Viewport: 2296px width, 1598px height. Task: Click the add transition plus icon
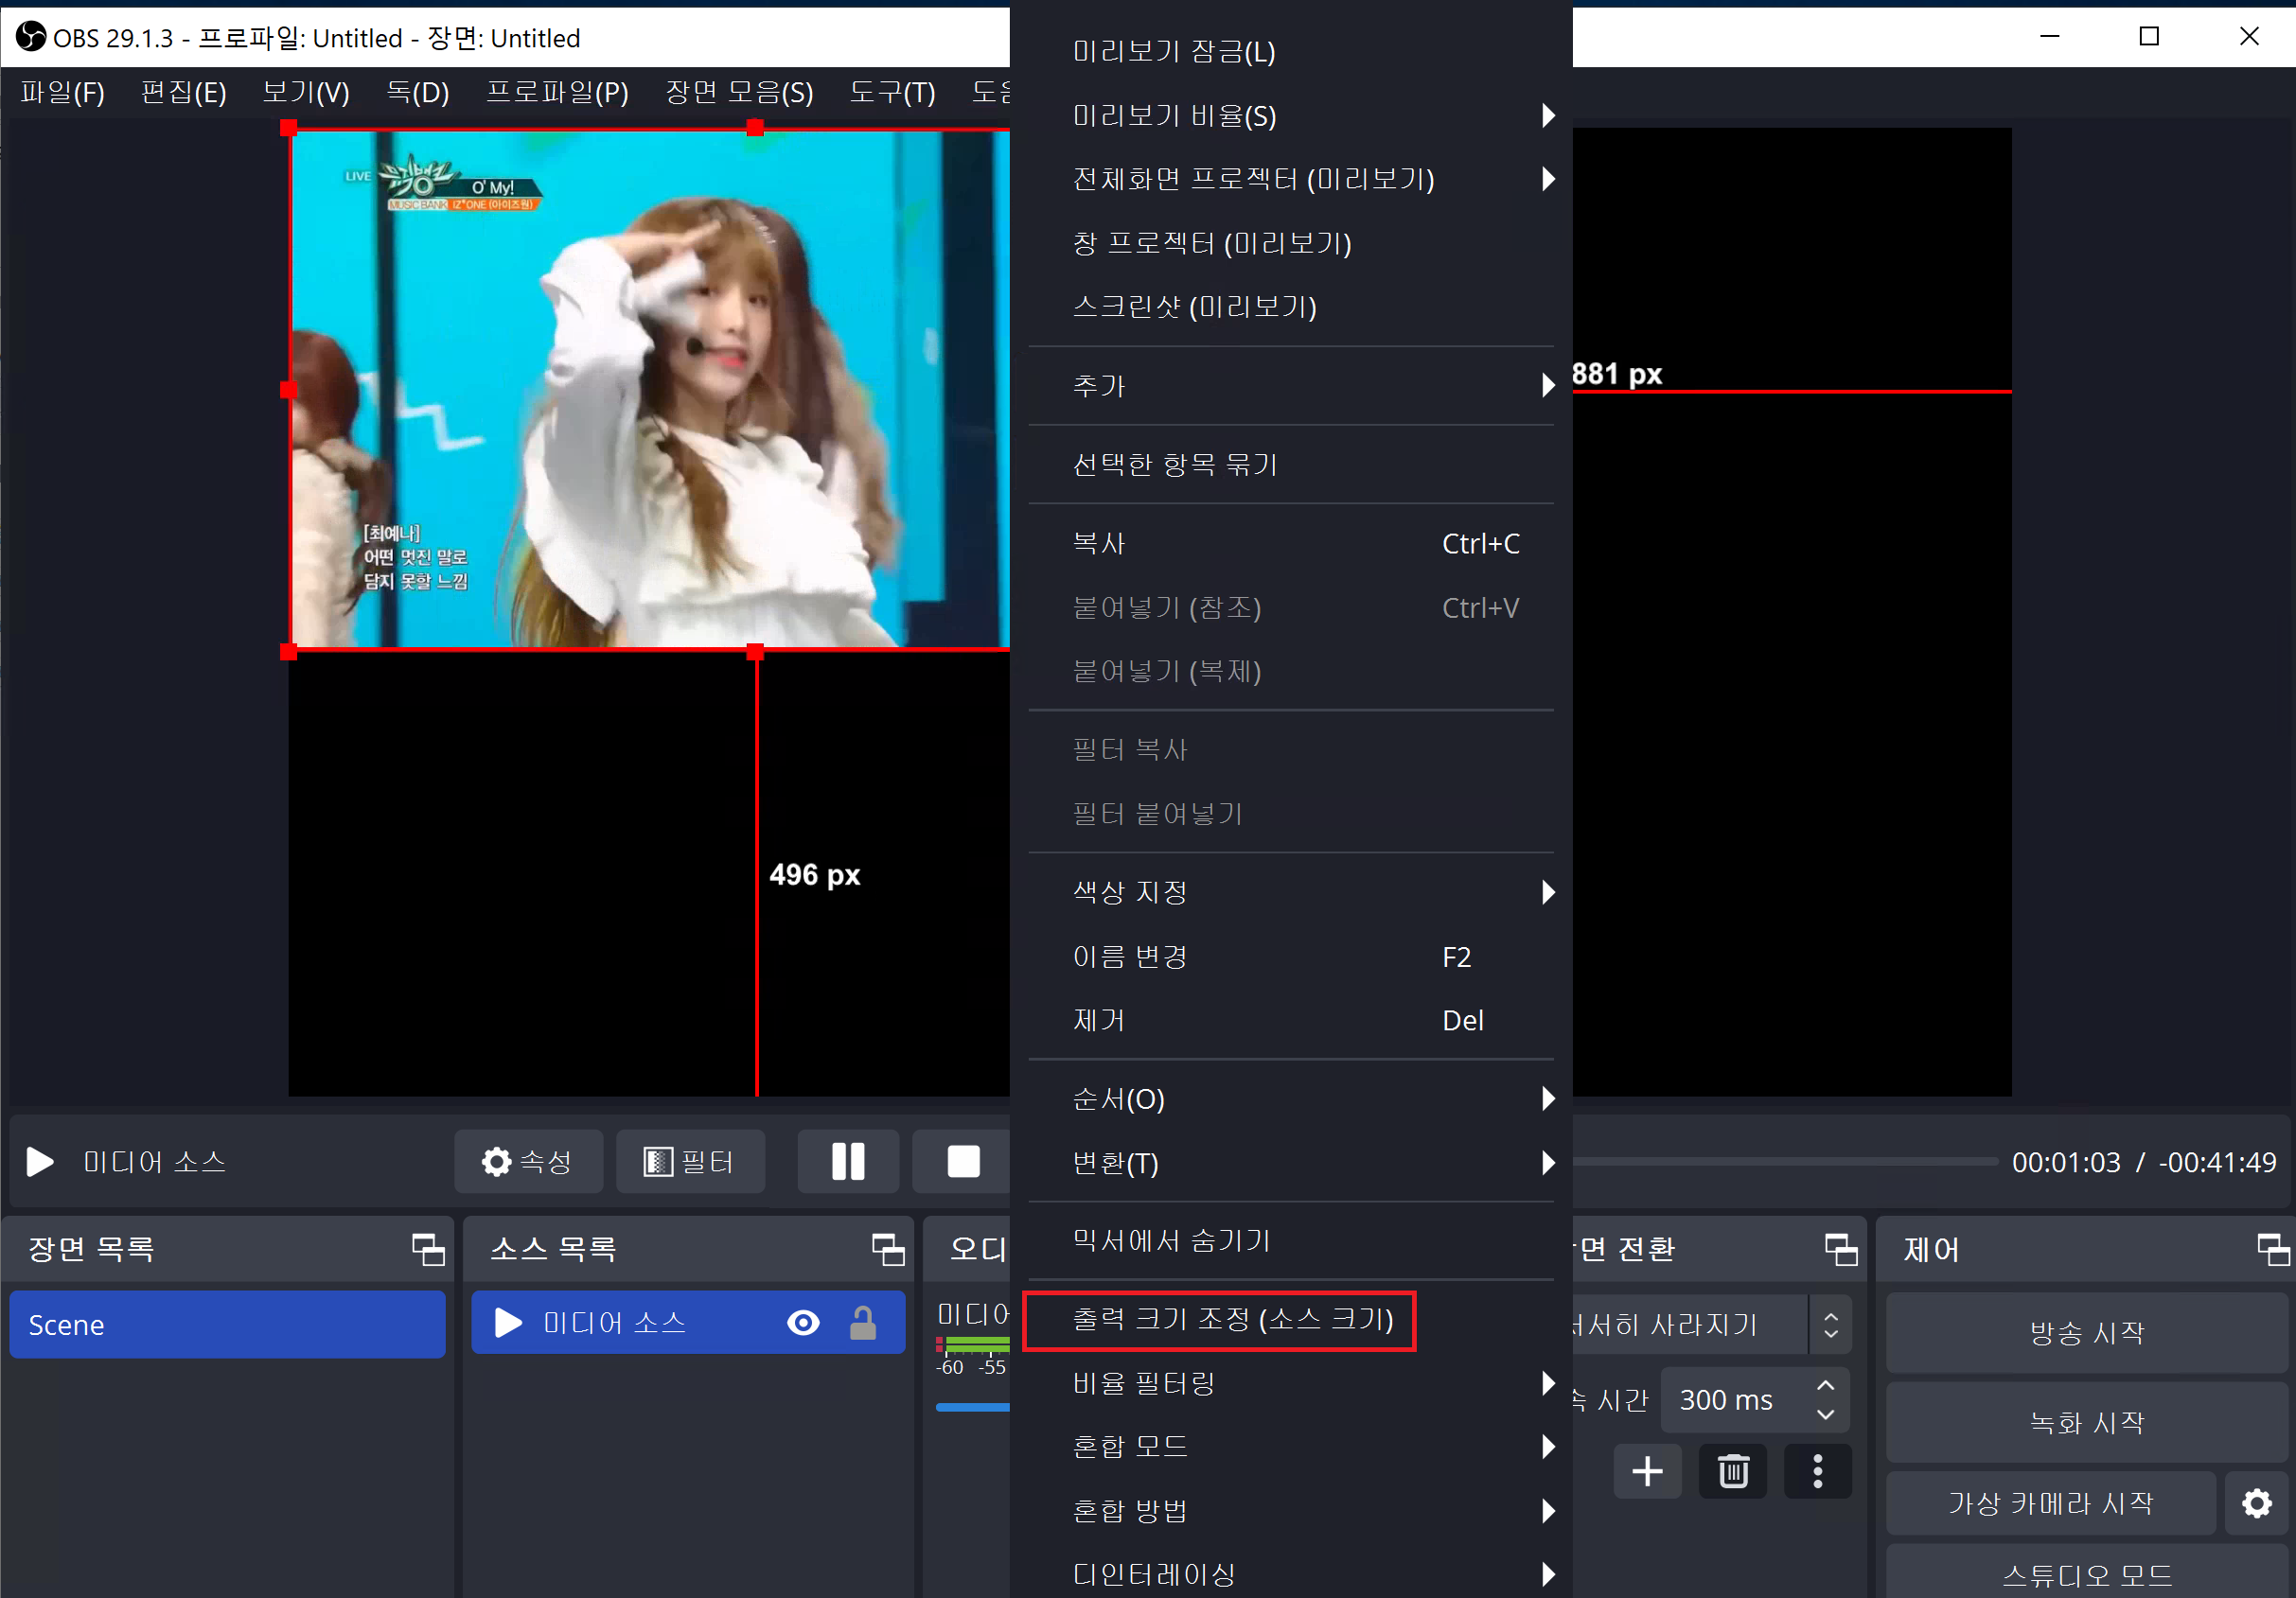(1647, 1471)
